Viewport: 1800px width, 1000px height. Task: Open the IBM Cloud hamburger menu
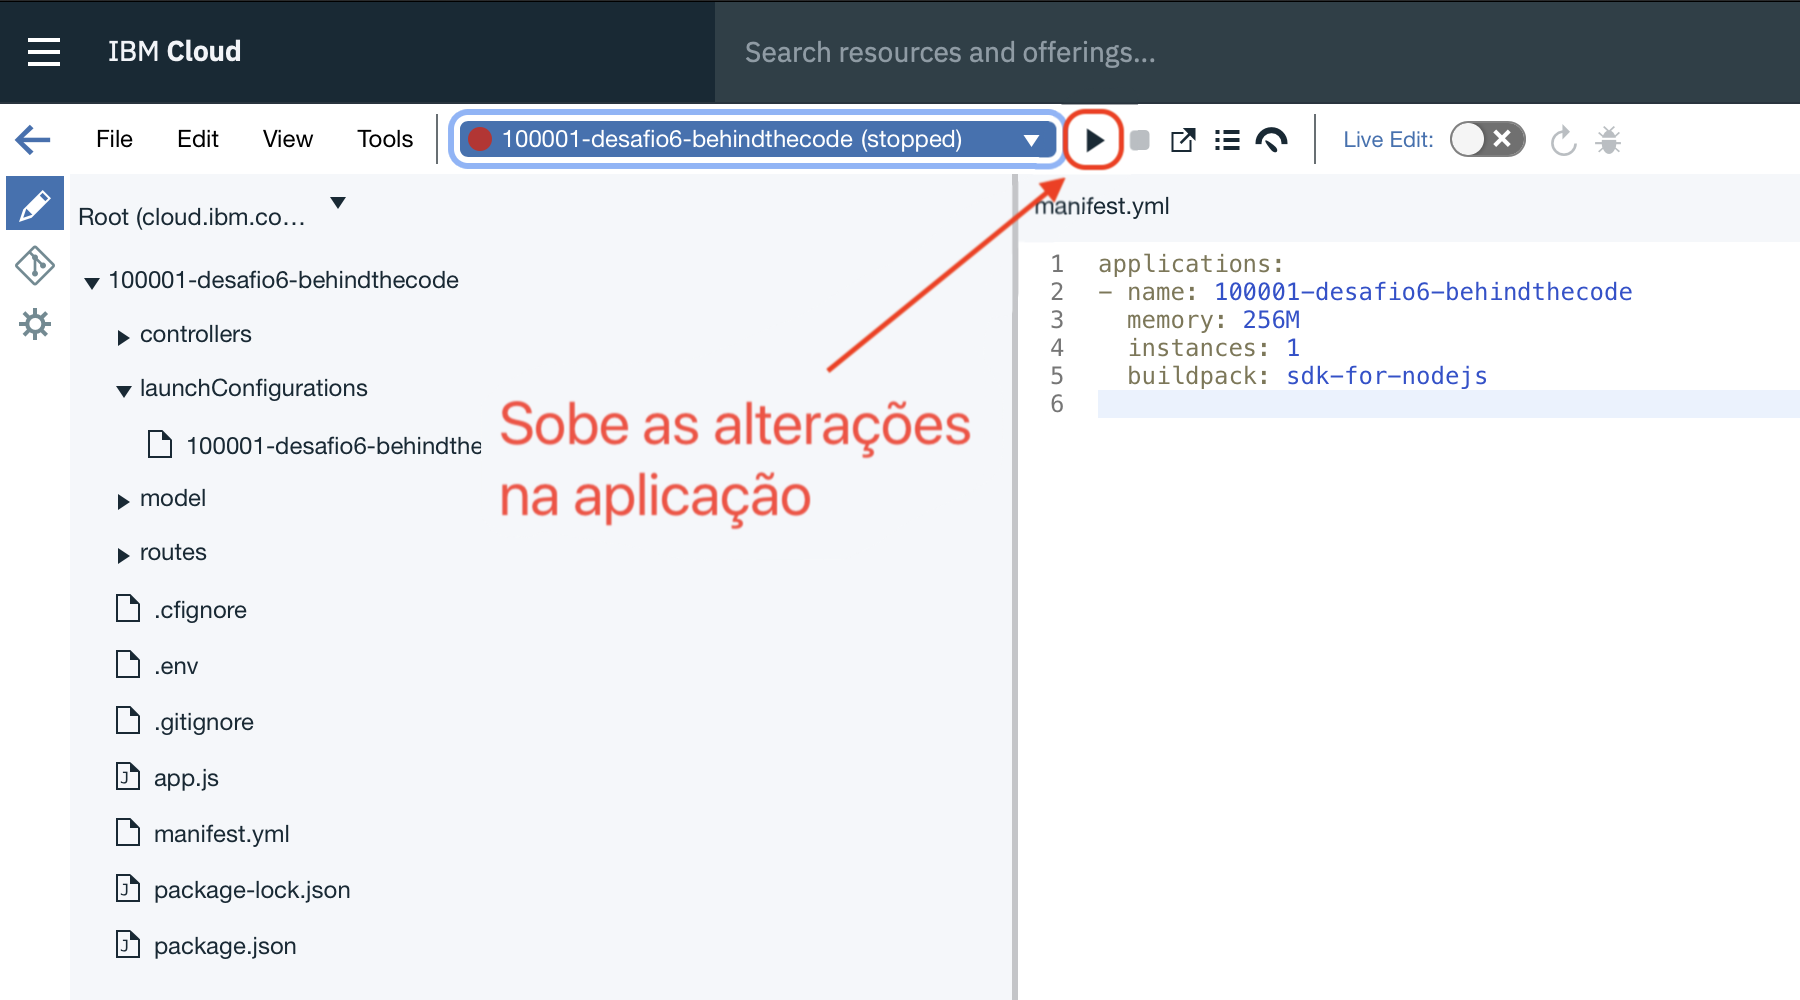pos(44,52)
